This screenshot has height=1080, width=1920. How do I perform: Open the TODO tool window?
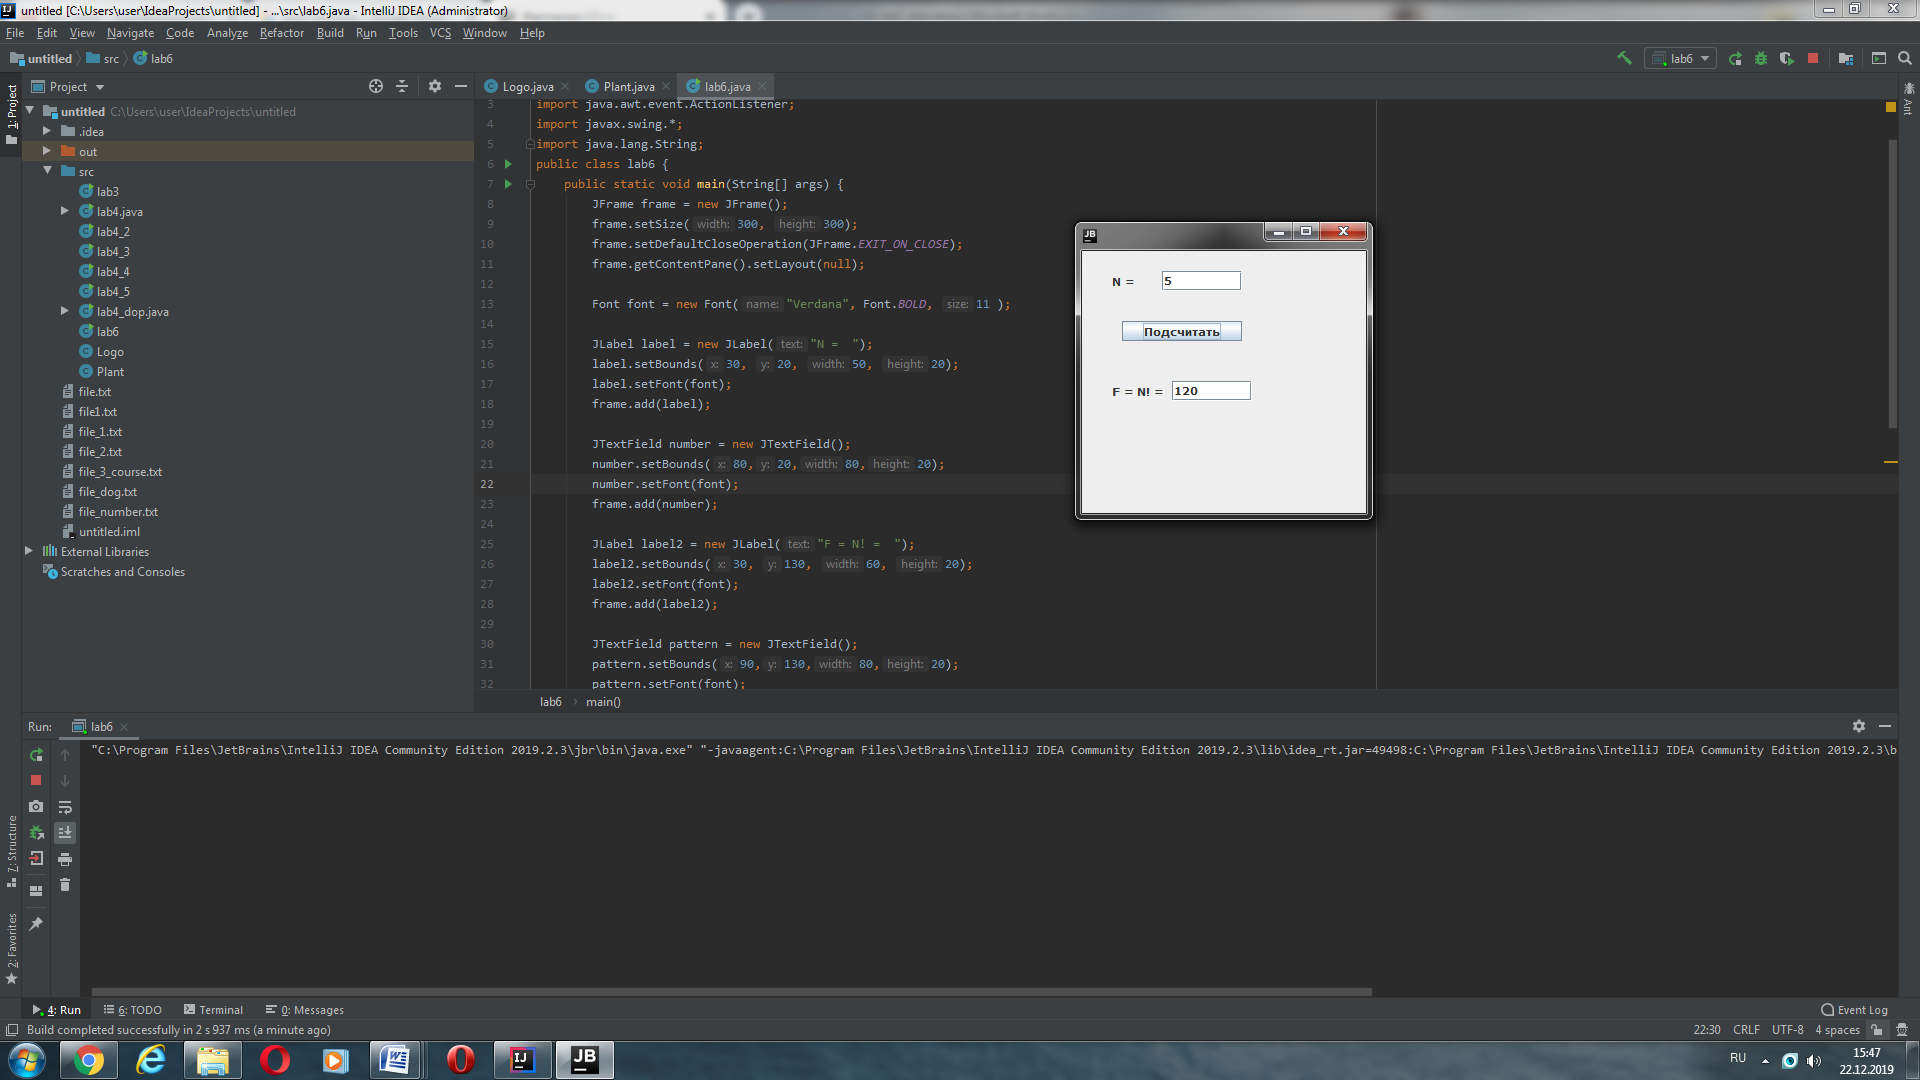(133, 1010)
